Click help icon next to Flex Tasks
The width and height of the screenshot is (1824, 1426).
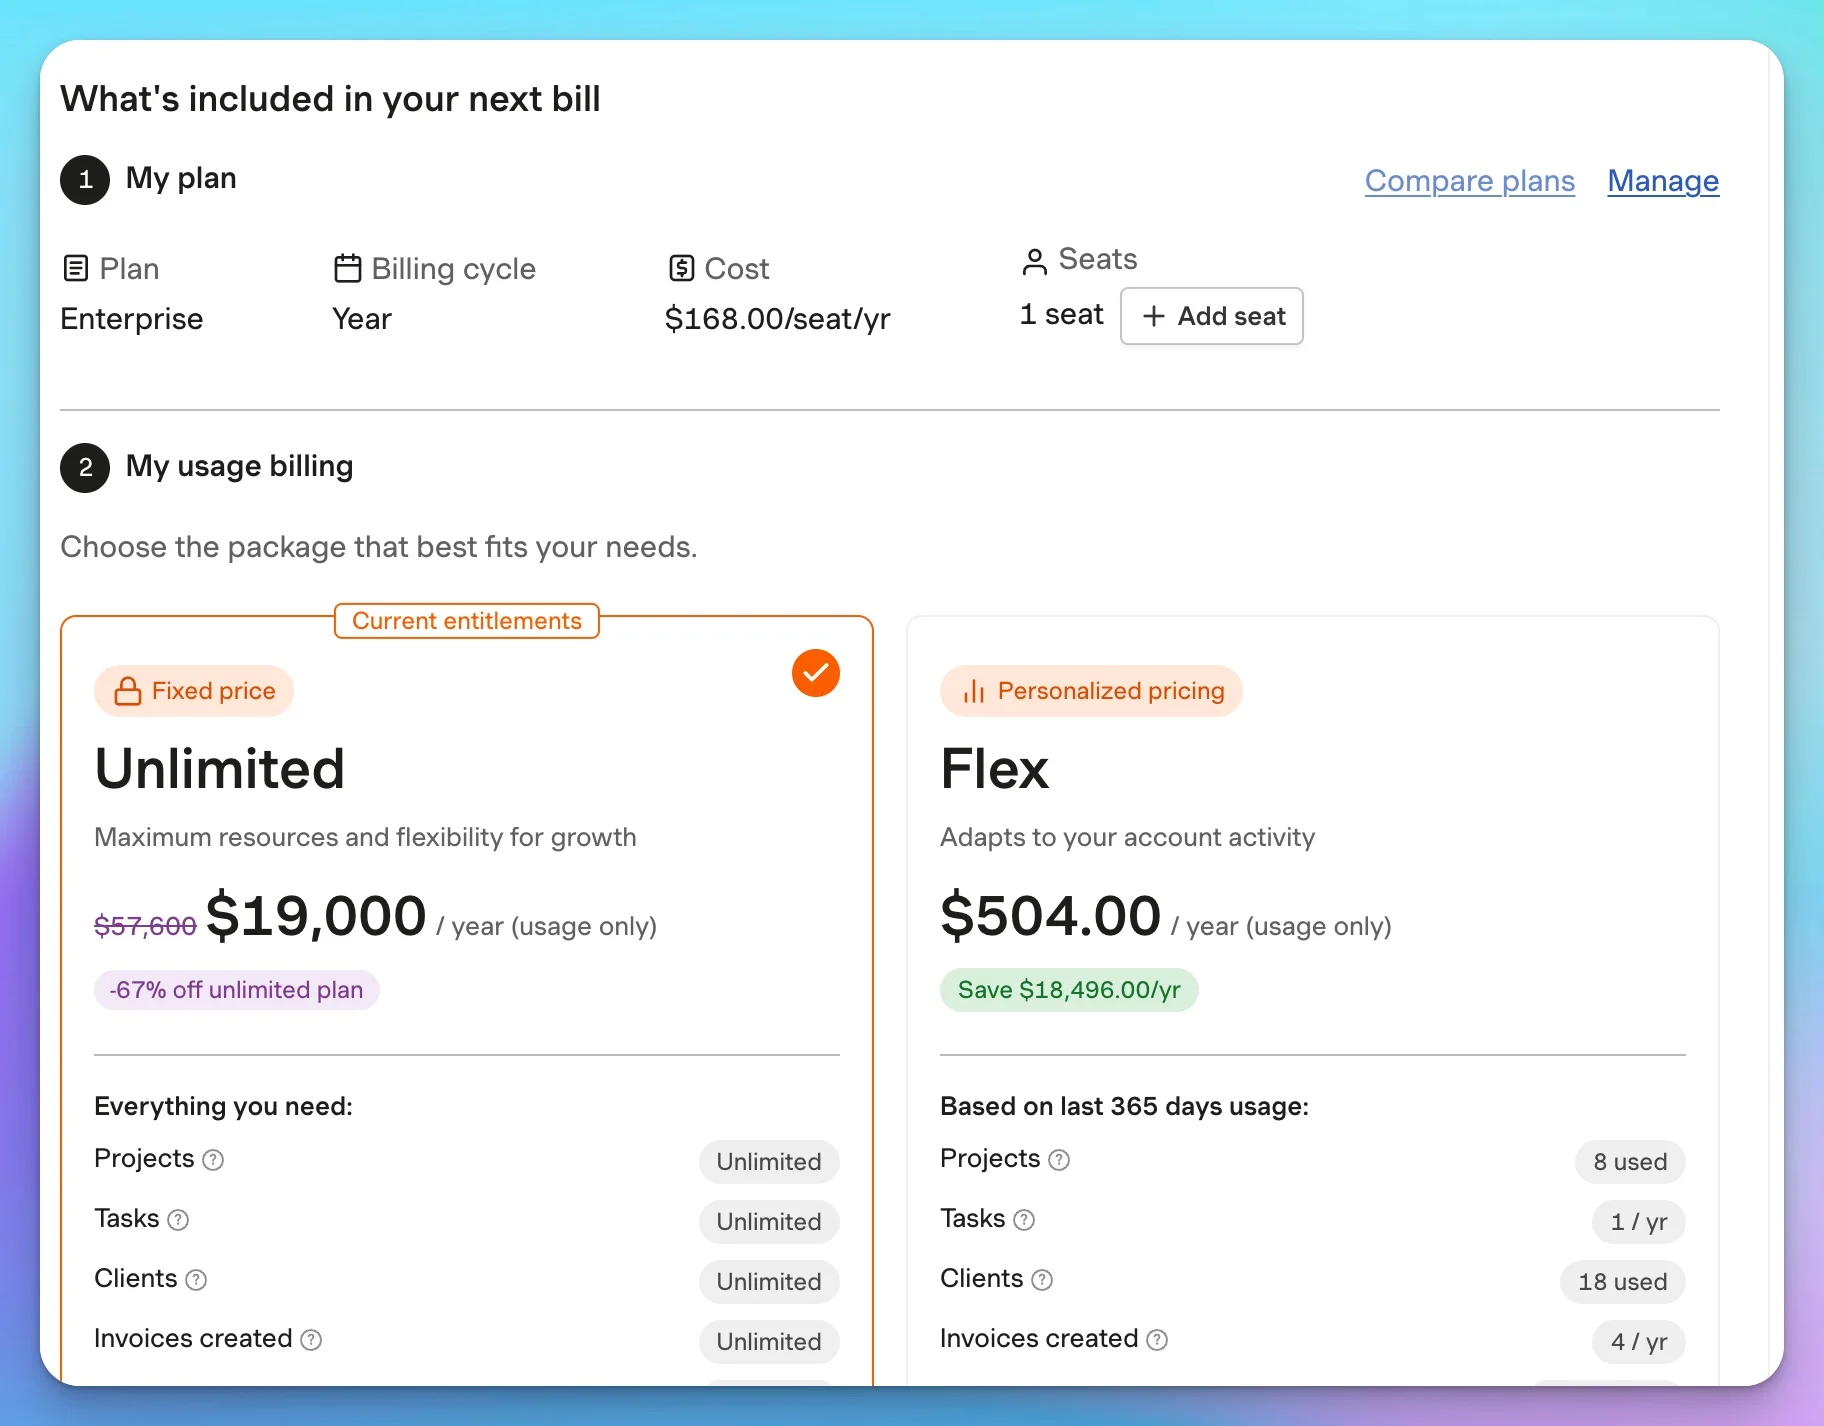[1024, 1220]
